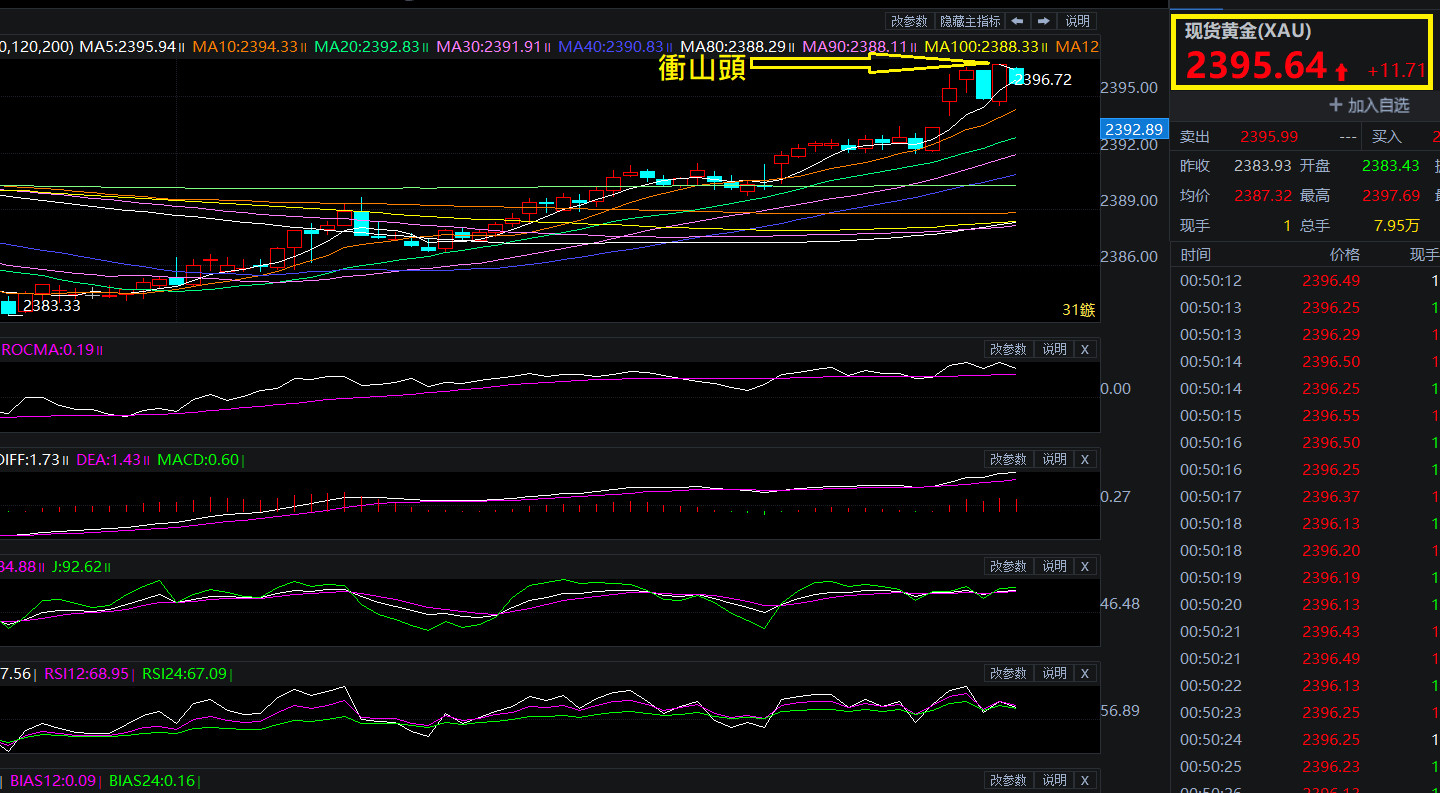Viewport: 1440px width, 793px height.
Task: Close the KDJ indicator panel
Action: pos(1085,566)
